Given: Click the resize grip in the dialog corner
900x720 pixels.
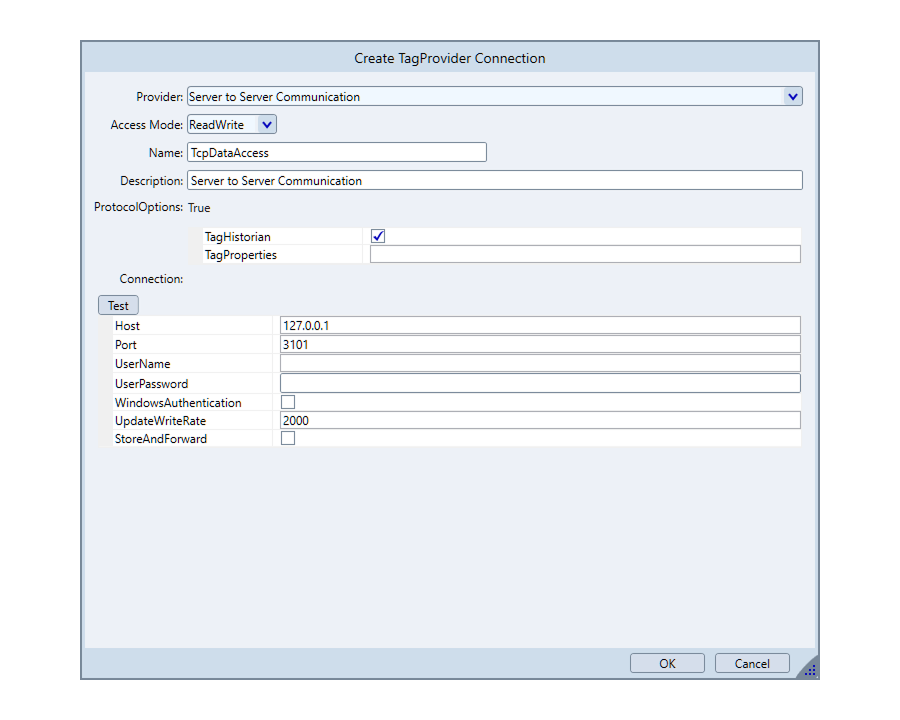Looking at the screenshot, I should (x=810, y=670).
